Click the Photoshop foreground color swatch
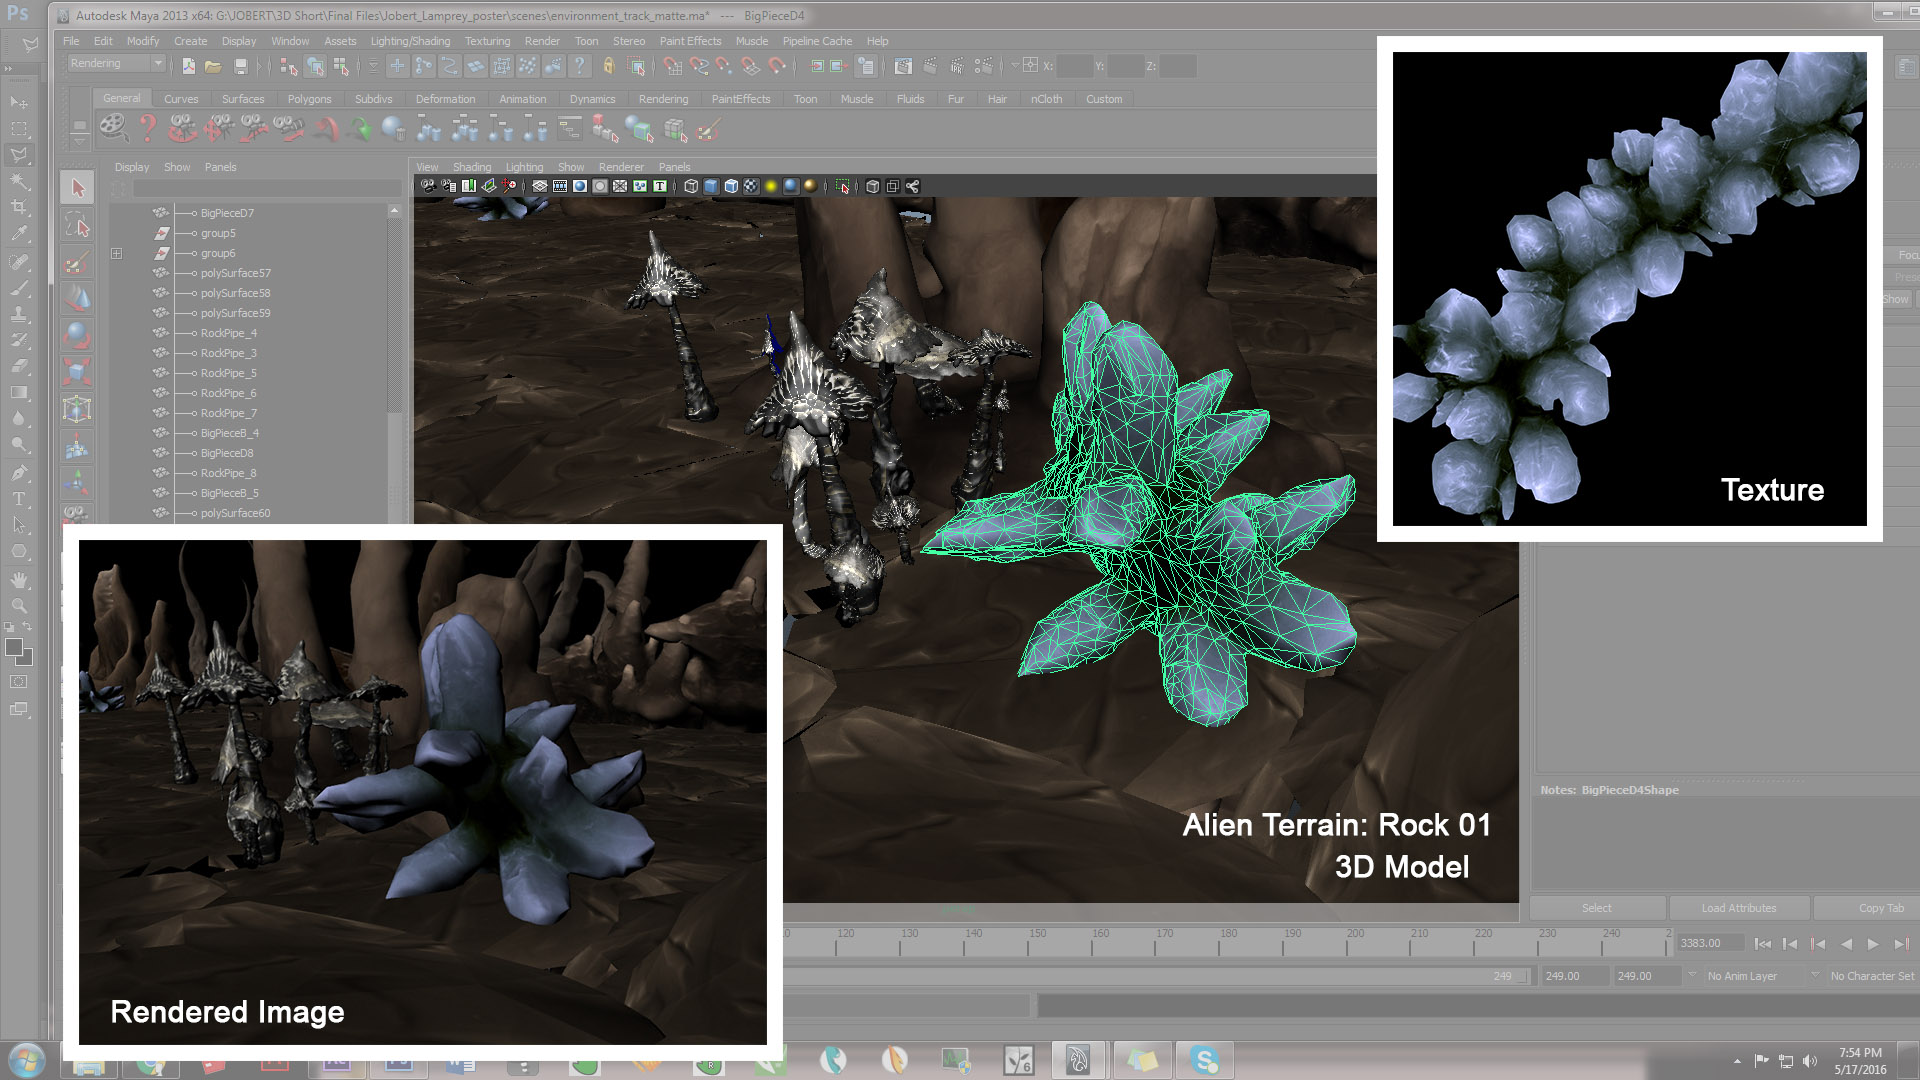This screenshot has width=1920, height=1080. [x=14, y=648]
